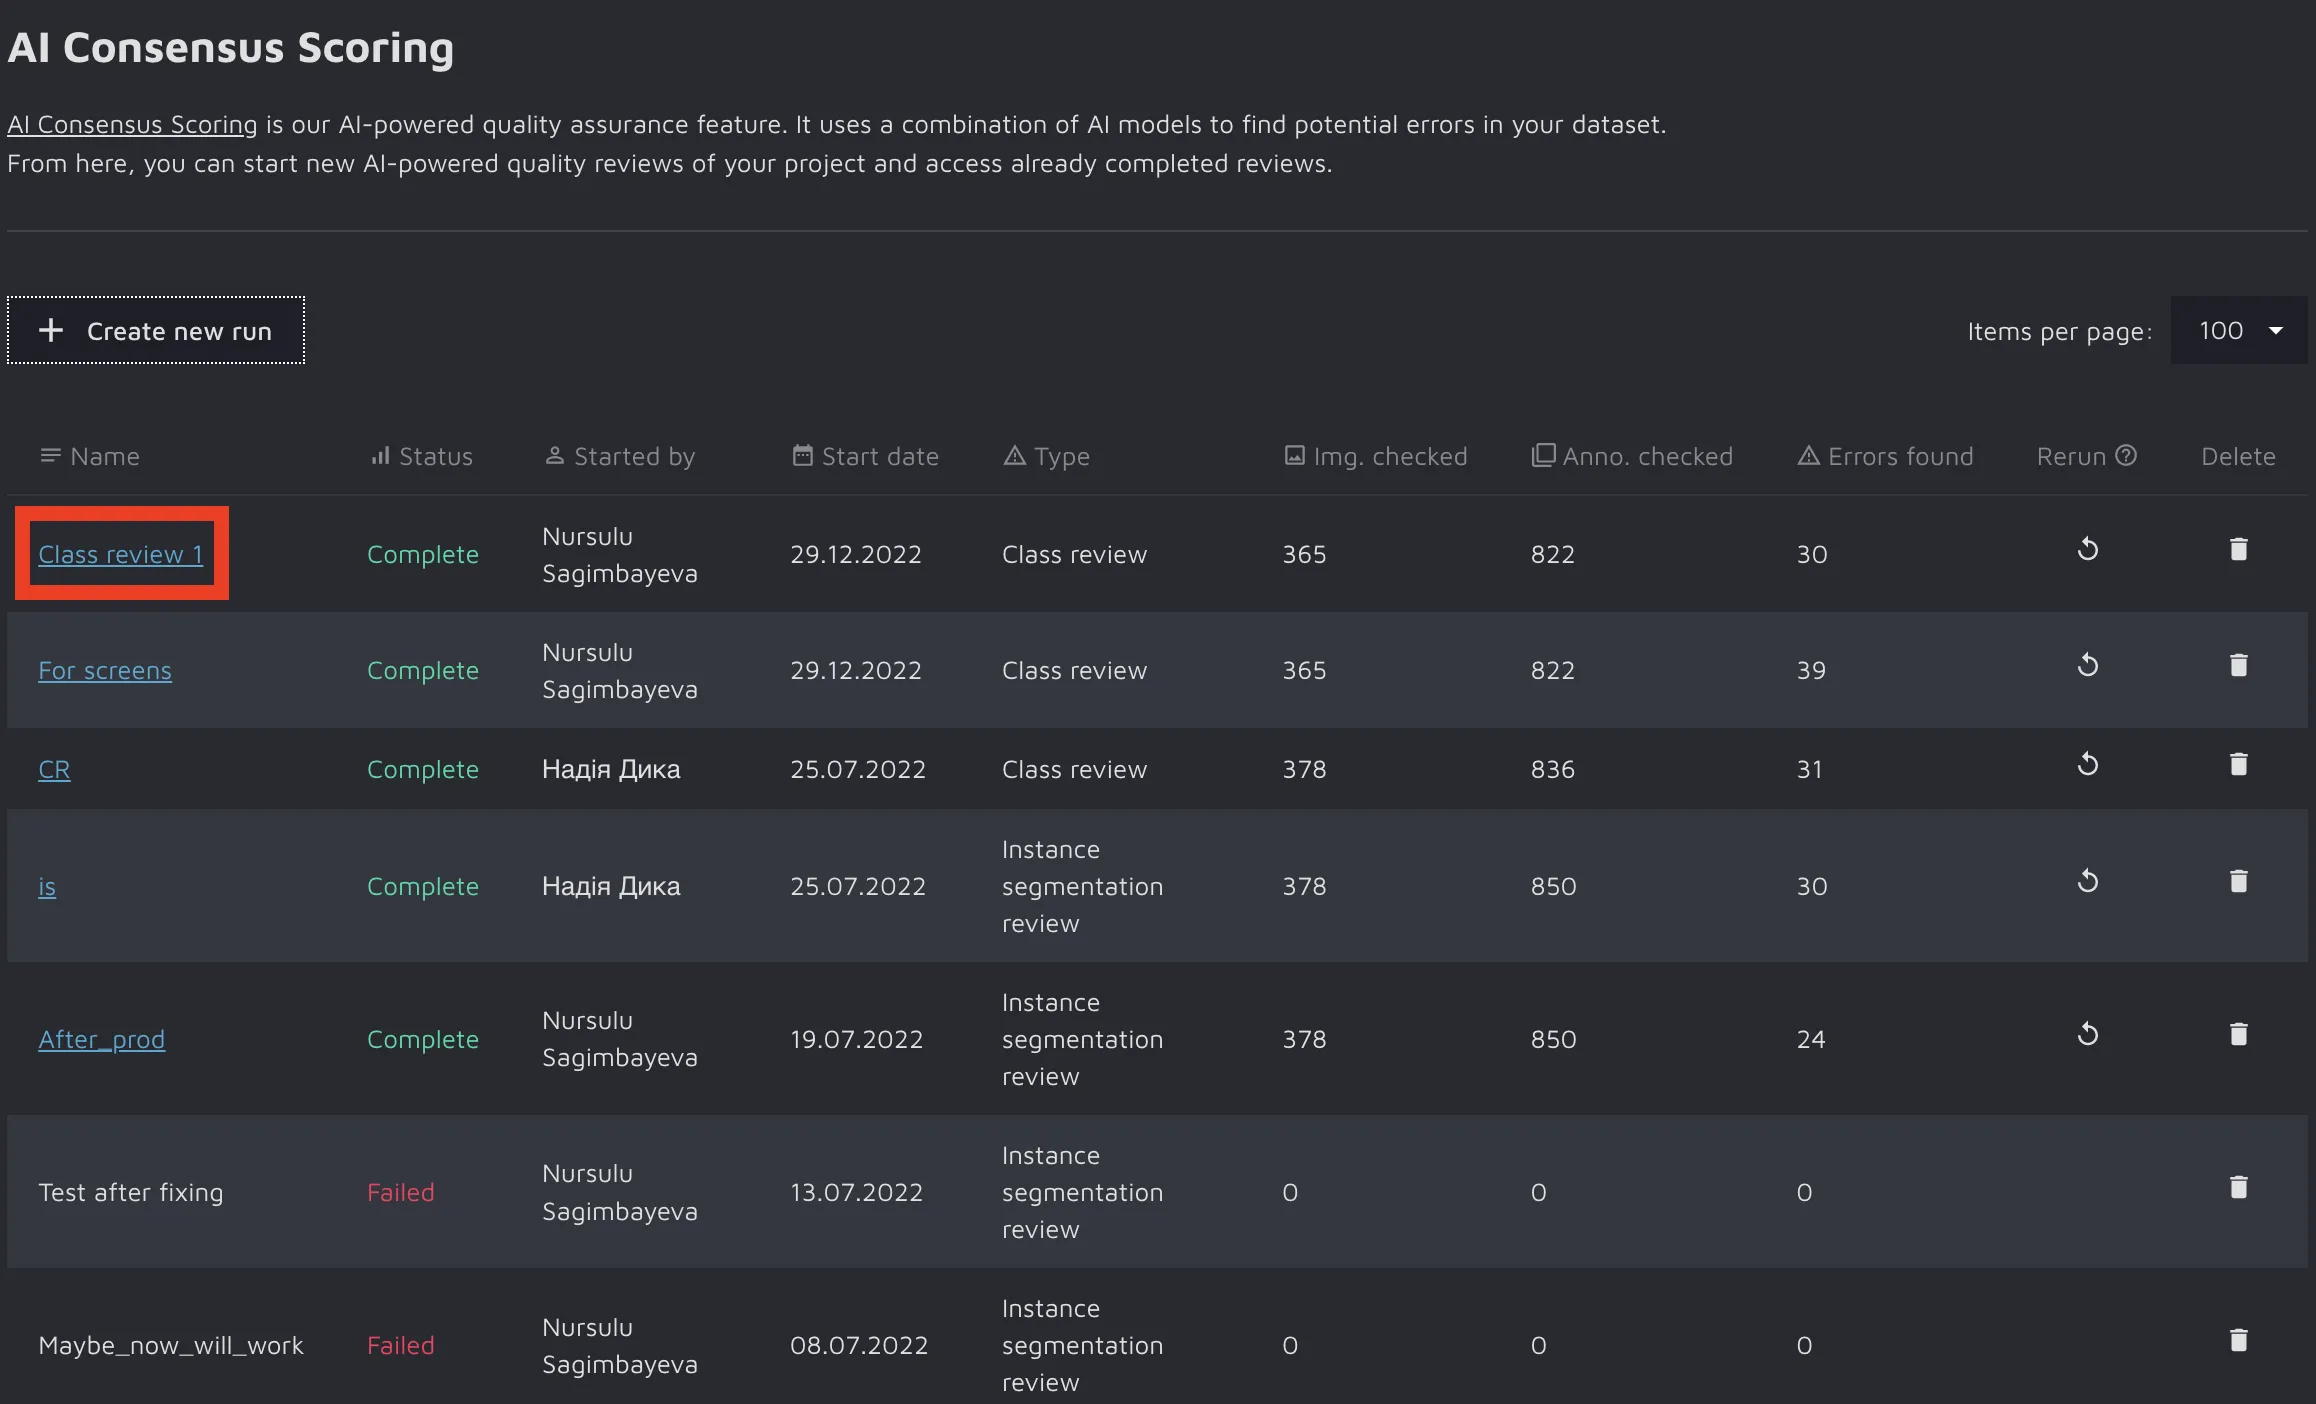Click the Rerun help question icon

pyautogui.click(x=2126, y=456)
